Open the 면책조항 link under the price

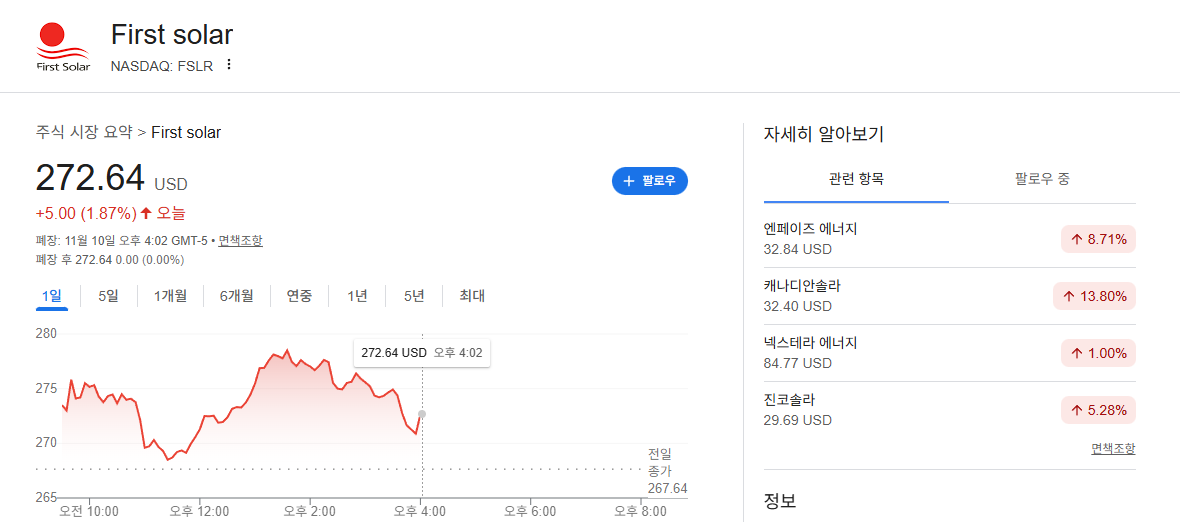tap(241, 241)
